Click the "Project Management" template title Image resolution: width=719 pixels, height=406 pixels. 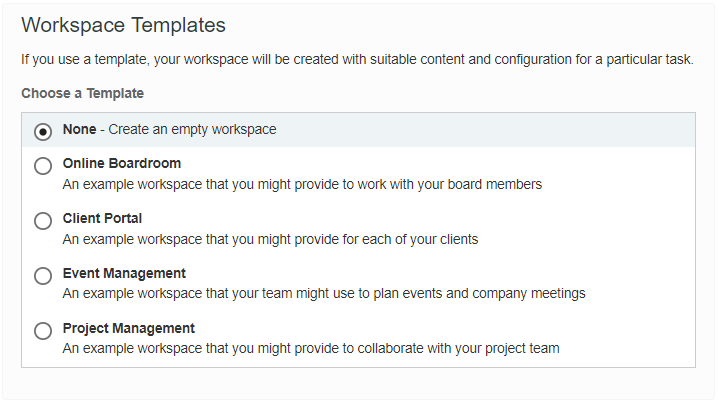(128, 329)
